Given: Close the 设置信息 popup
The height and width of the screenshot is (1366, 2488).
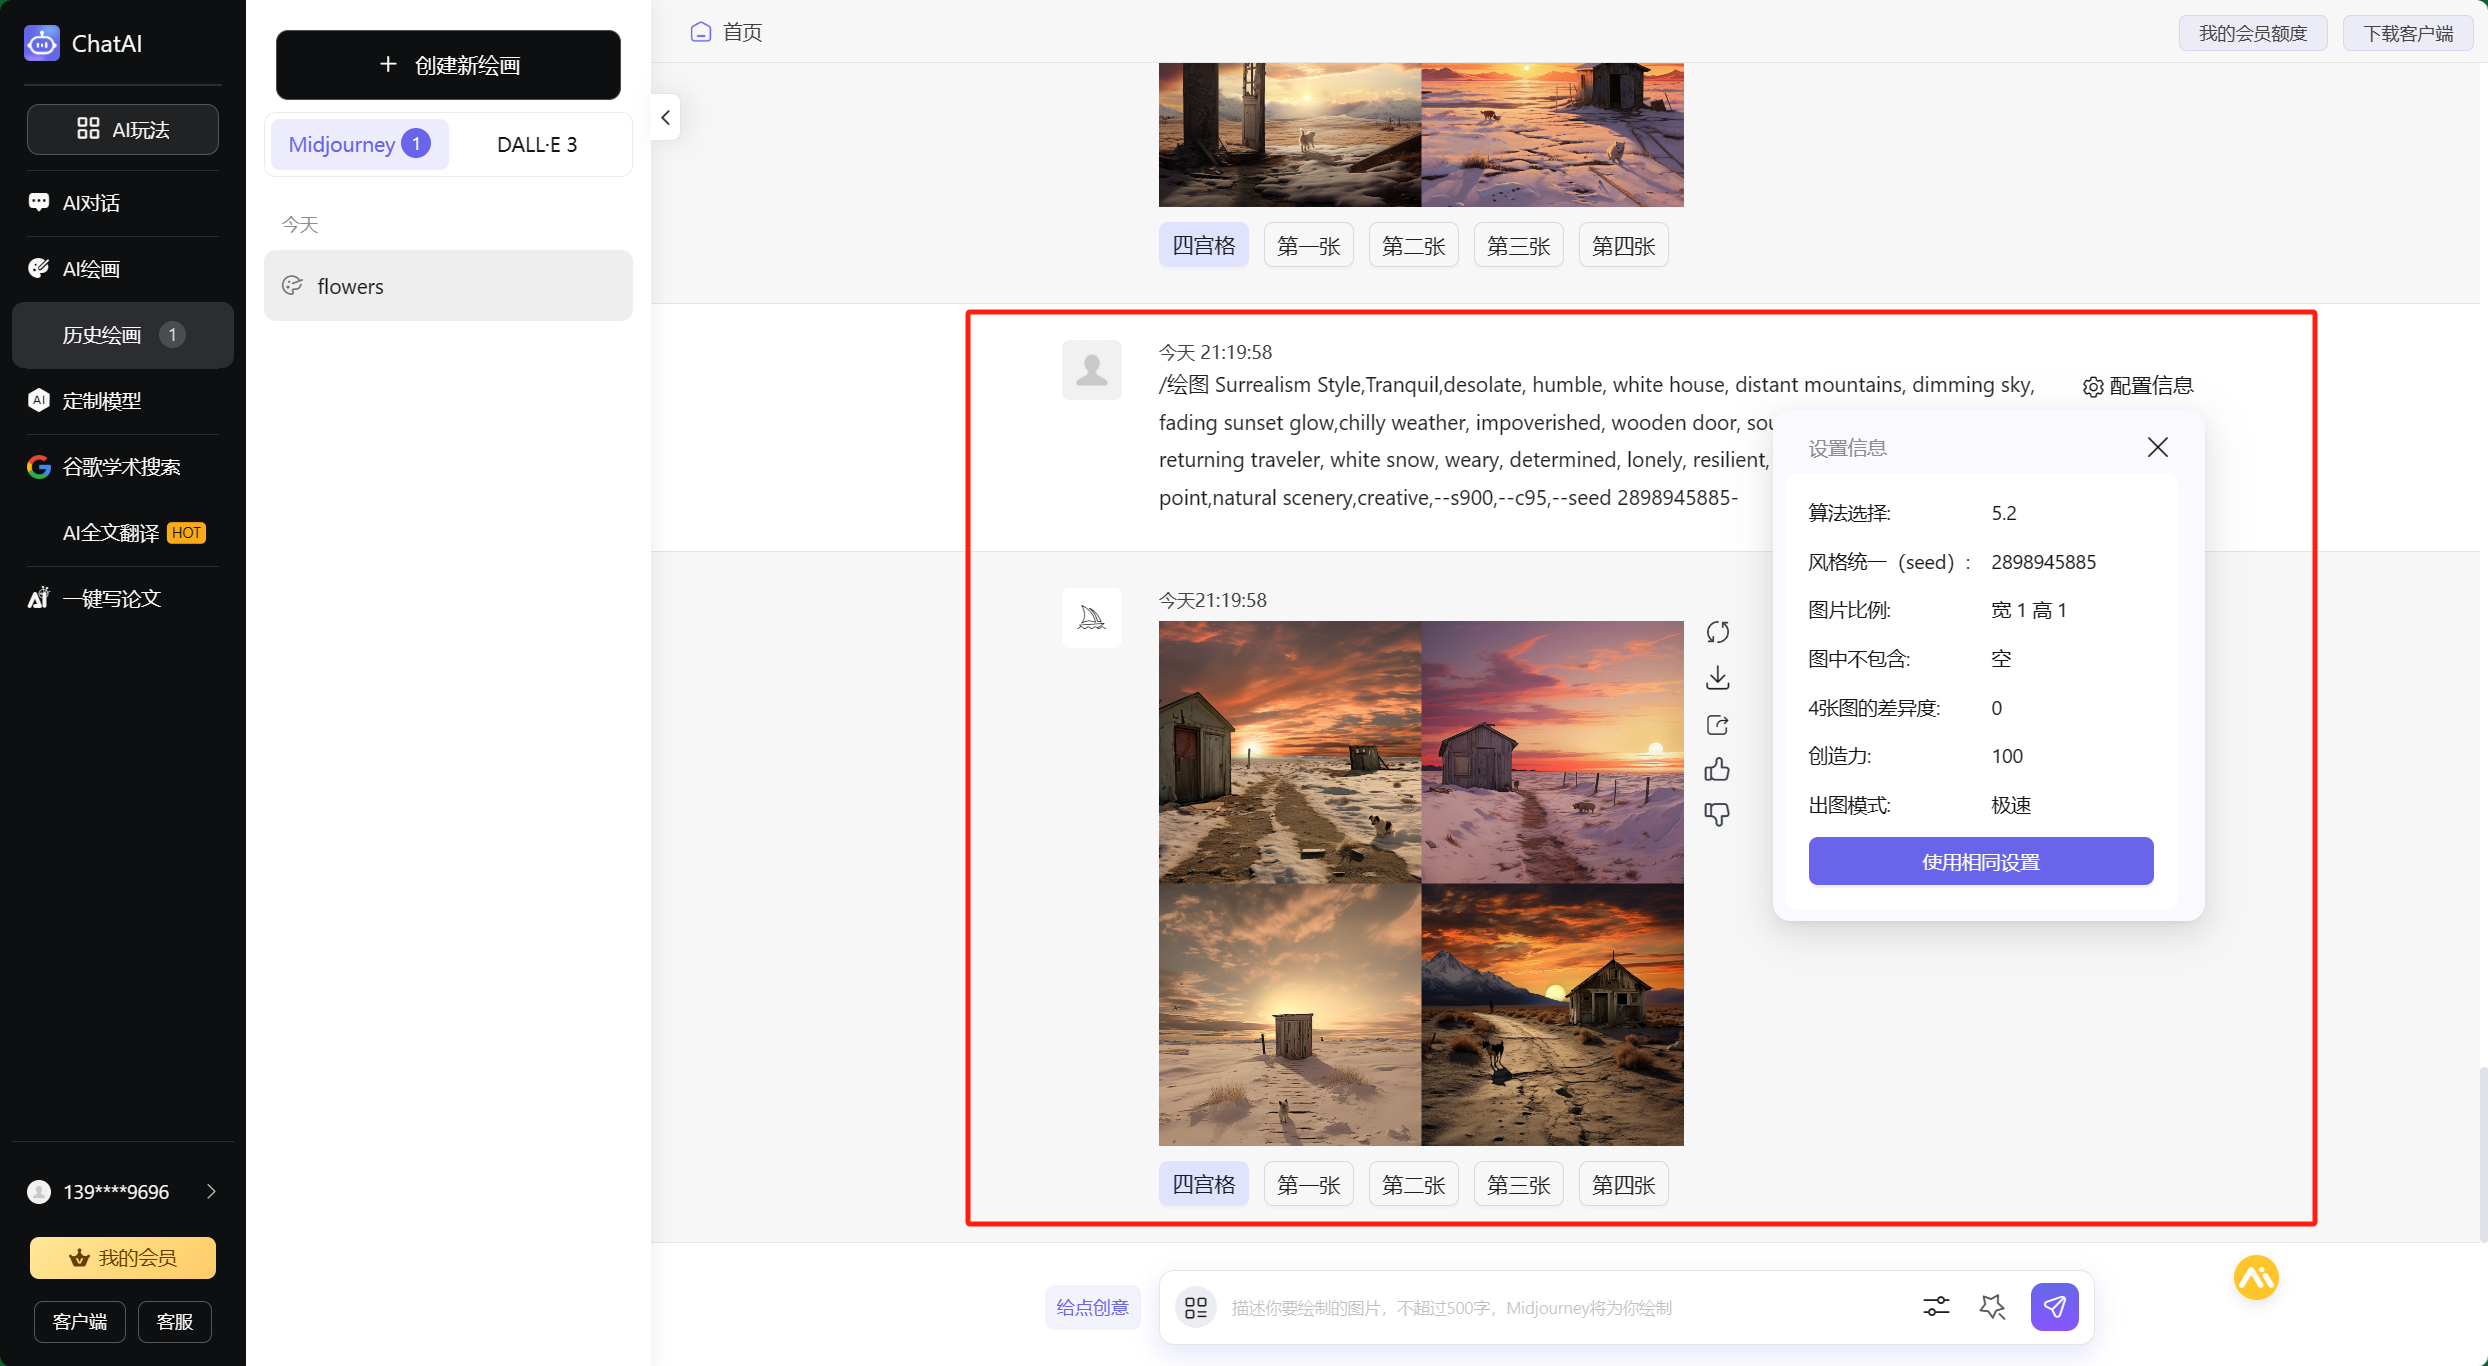Looking at the screenshot, I should (2157, 447).
